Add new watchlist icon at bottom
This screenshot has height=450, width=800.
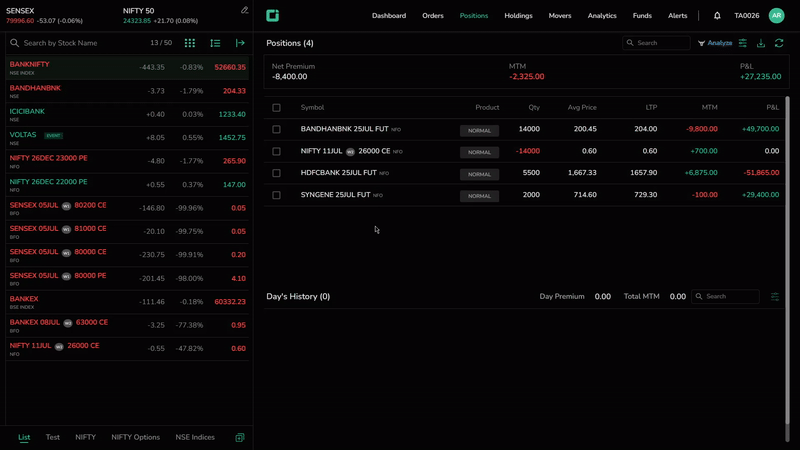pyautogui.click(x=240, y=437)
